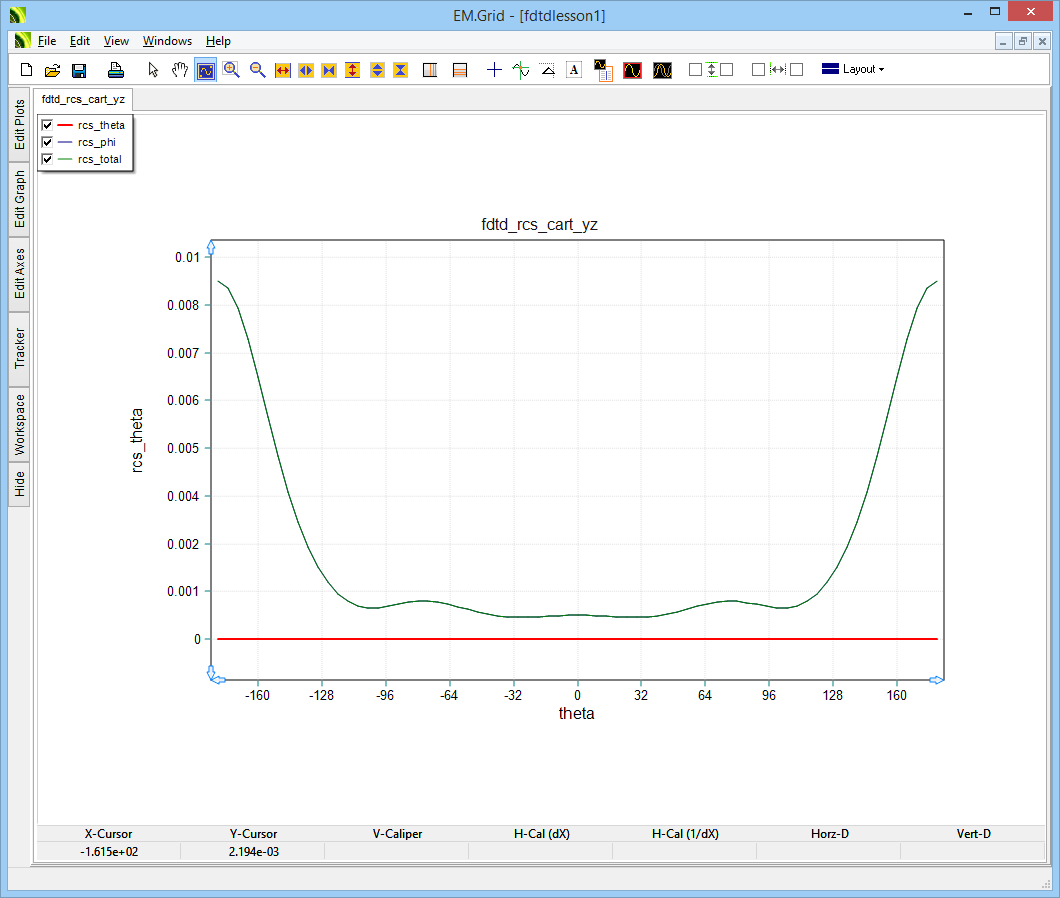Click the zoom in magnifier icon
The image size is (1060, 898).
[x=232, y=70]
